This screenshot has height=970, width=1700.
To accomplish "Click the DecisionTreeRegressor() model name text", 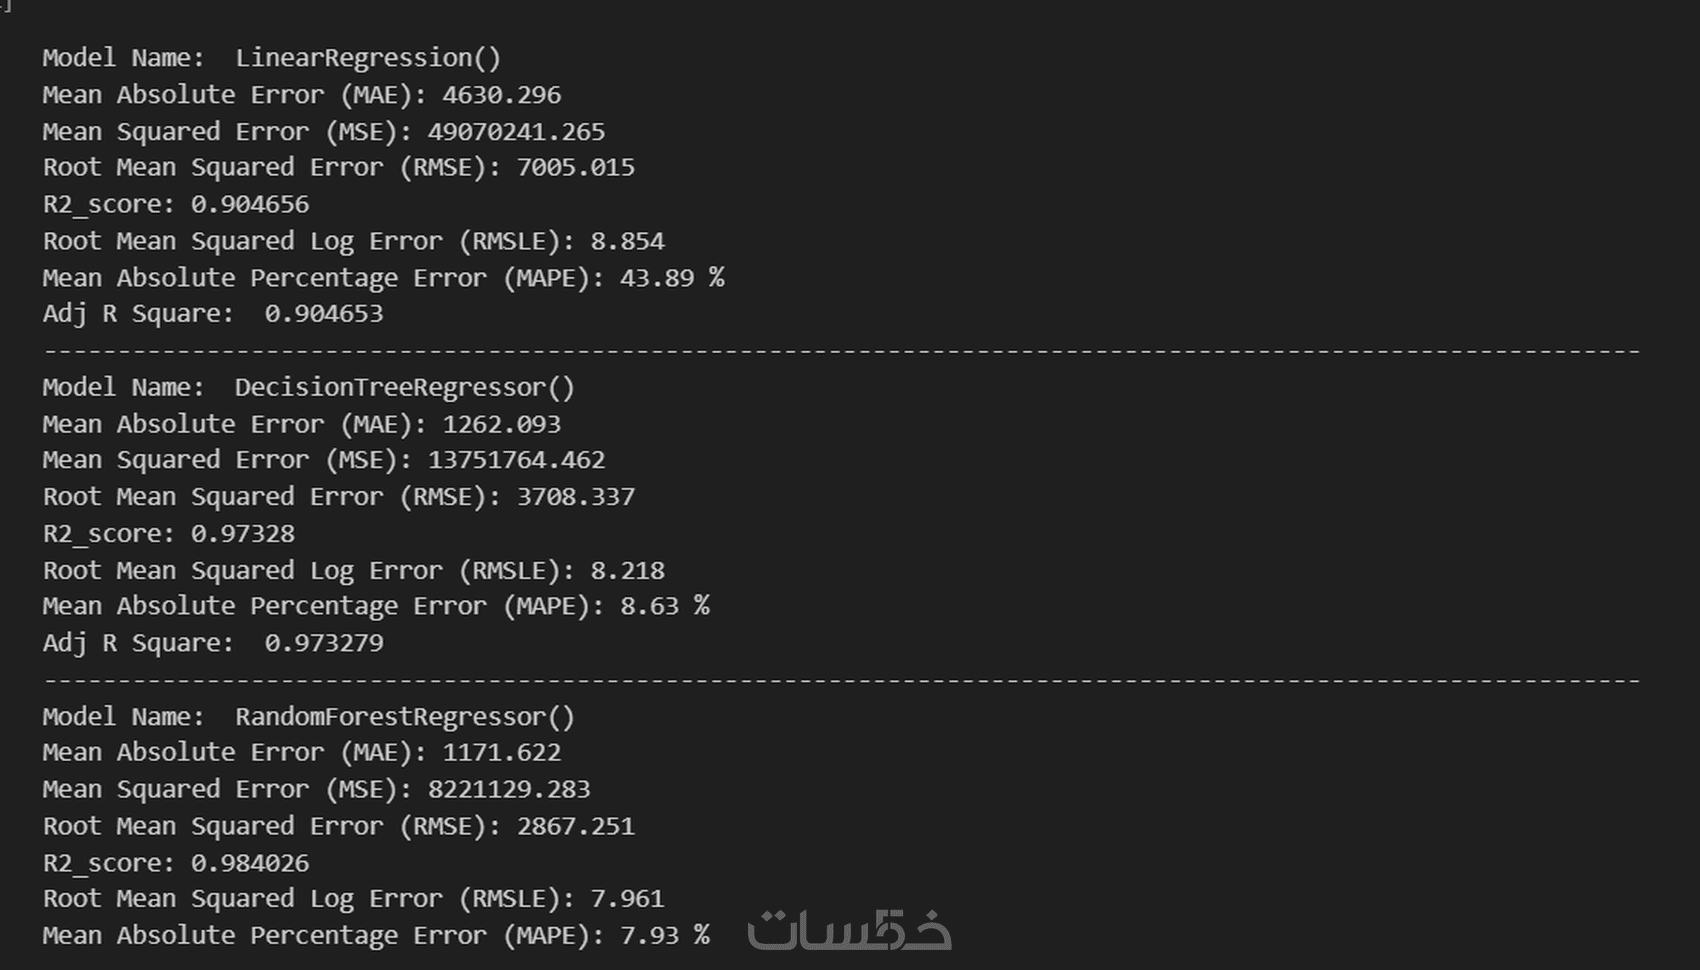I will (405, 387).
